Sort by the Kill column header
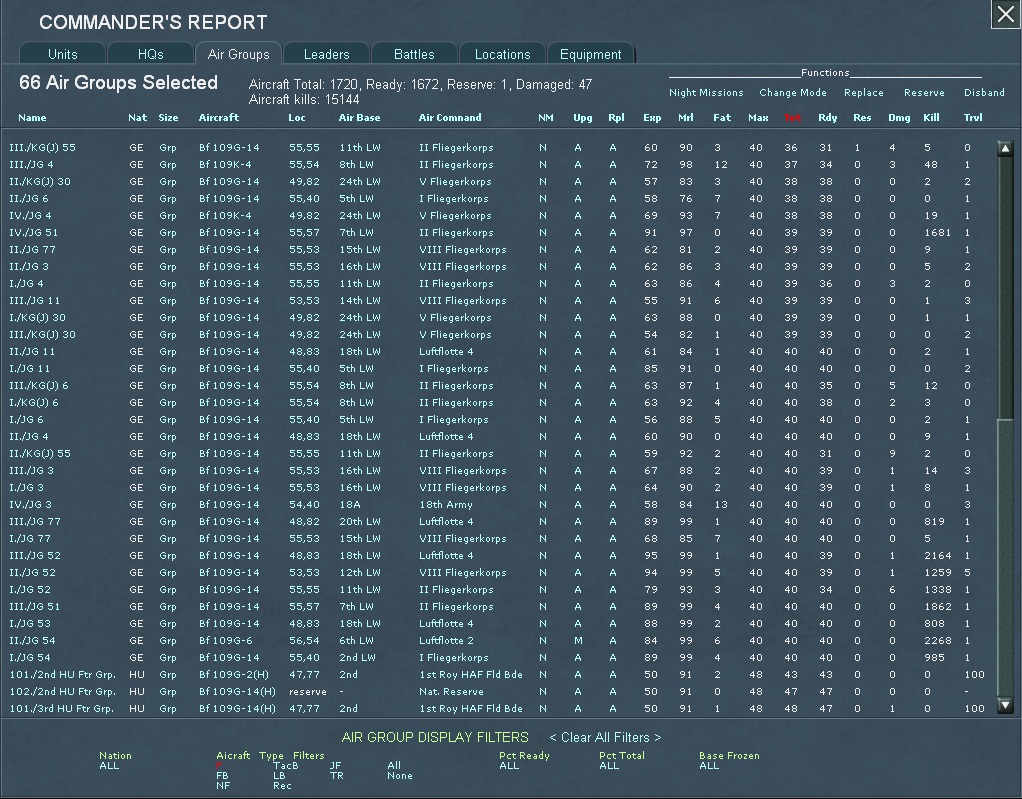1022x799 pixels. point(931,117)
